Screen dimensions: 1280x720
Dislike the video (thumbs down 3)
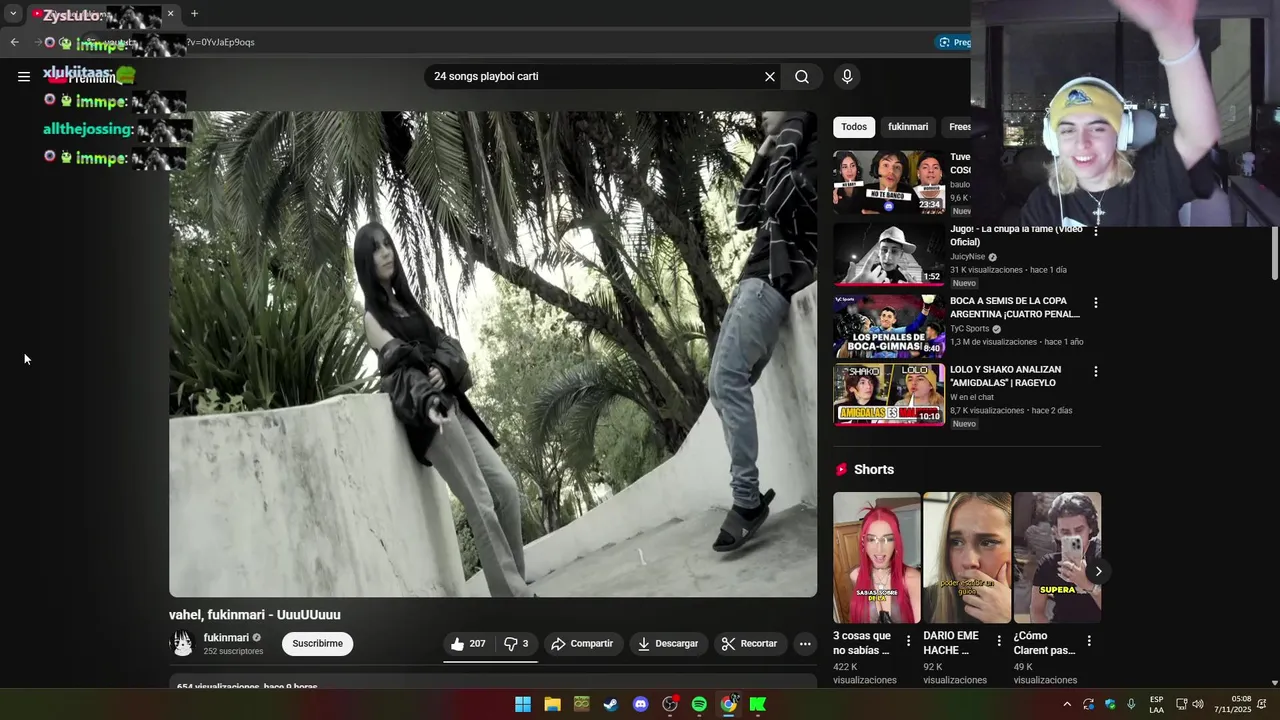(x=516, y=644)
